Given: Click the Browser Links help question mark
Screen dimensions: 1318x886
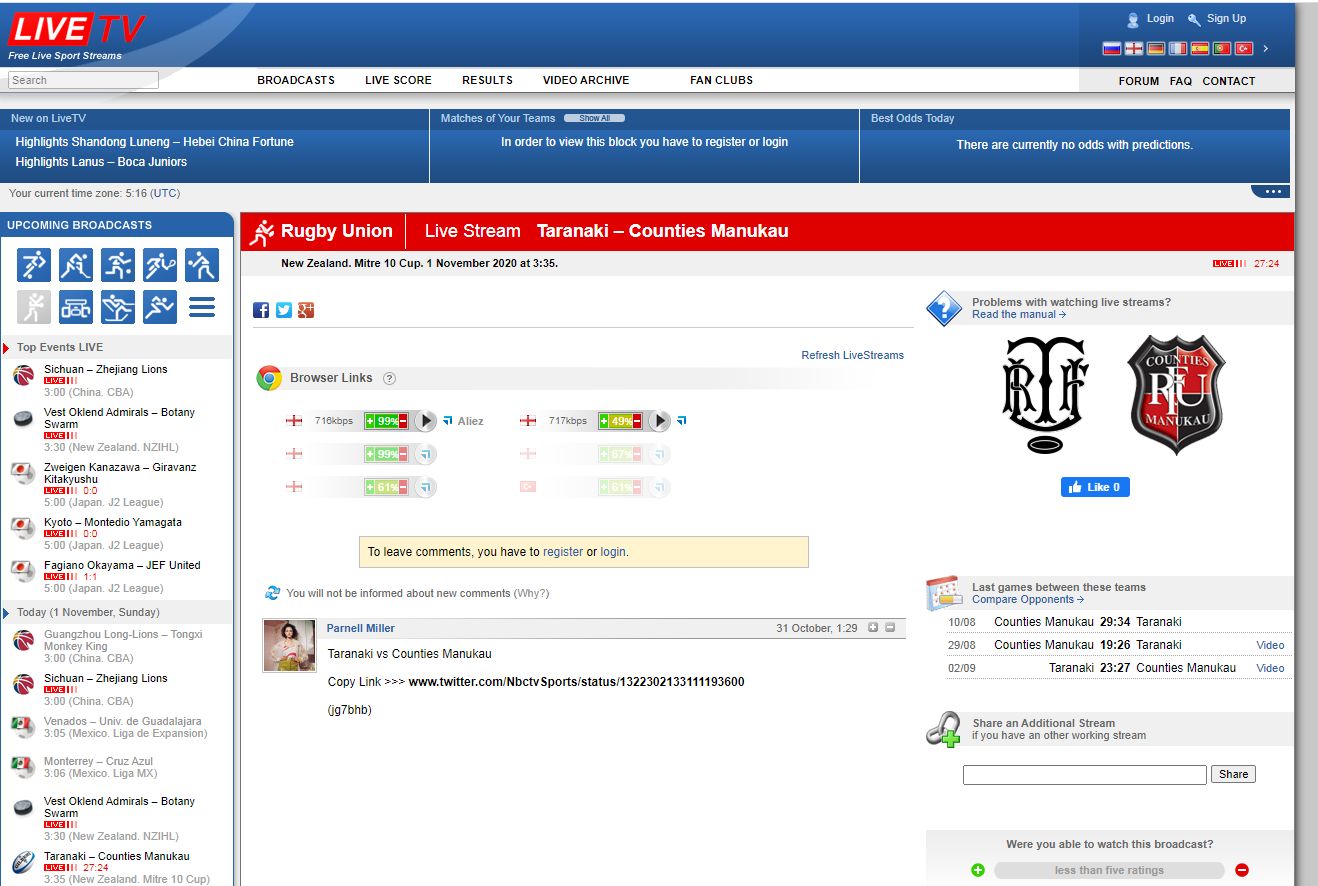Looking at the screenshot, I should click(390, 378).
